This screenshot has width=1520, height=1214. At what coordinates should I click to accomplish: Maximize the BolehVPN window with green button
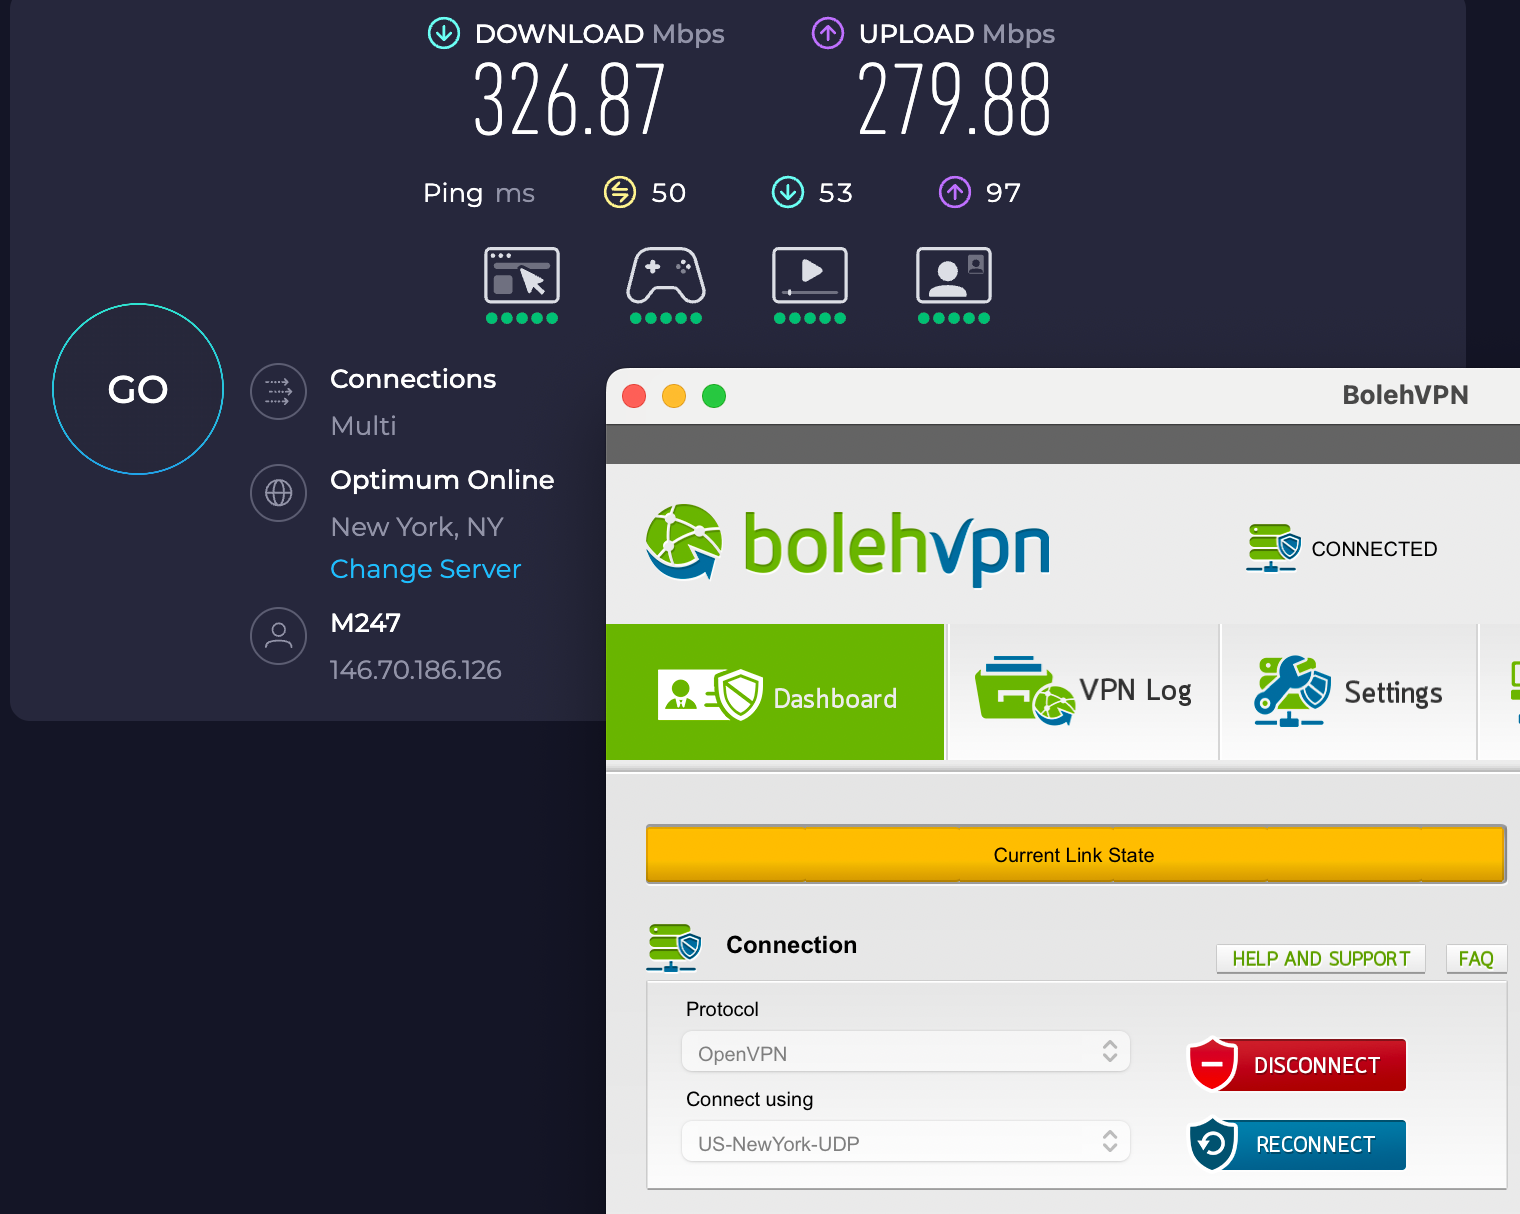click(714, 396)
